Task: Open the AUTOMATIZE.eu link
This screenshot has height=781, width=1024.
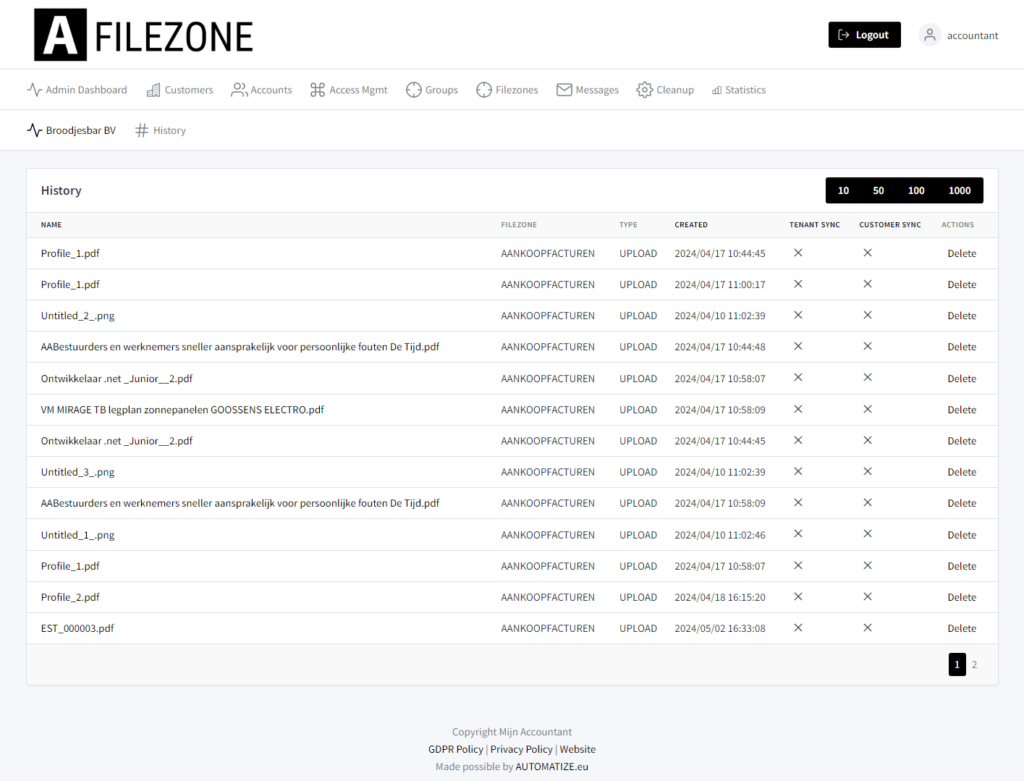Action: [552, 767]
